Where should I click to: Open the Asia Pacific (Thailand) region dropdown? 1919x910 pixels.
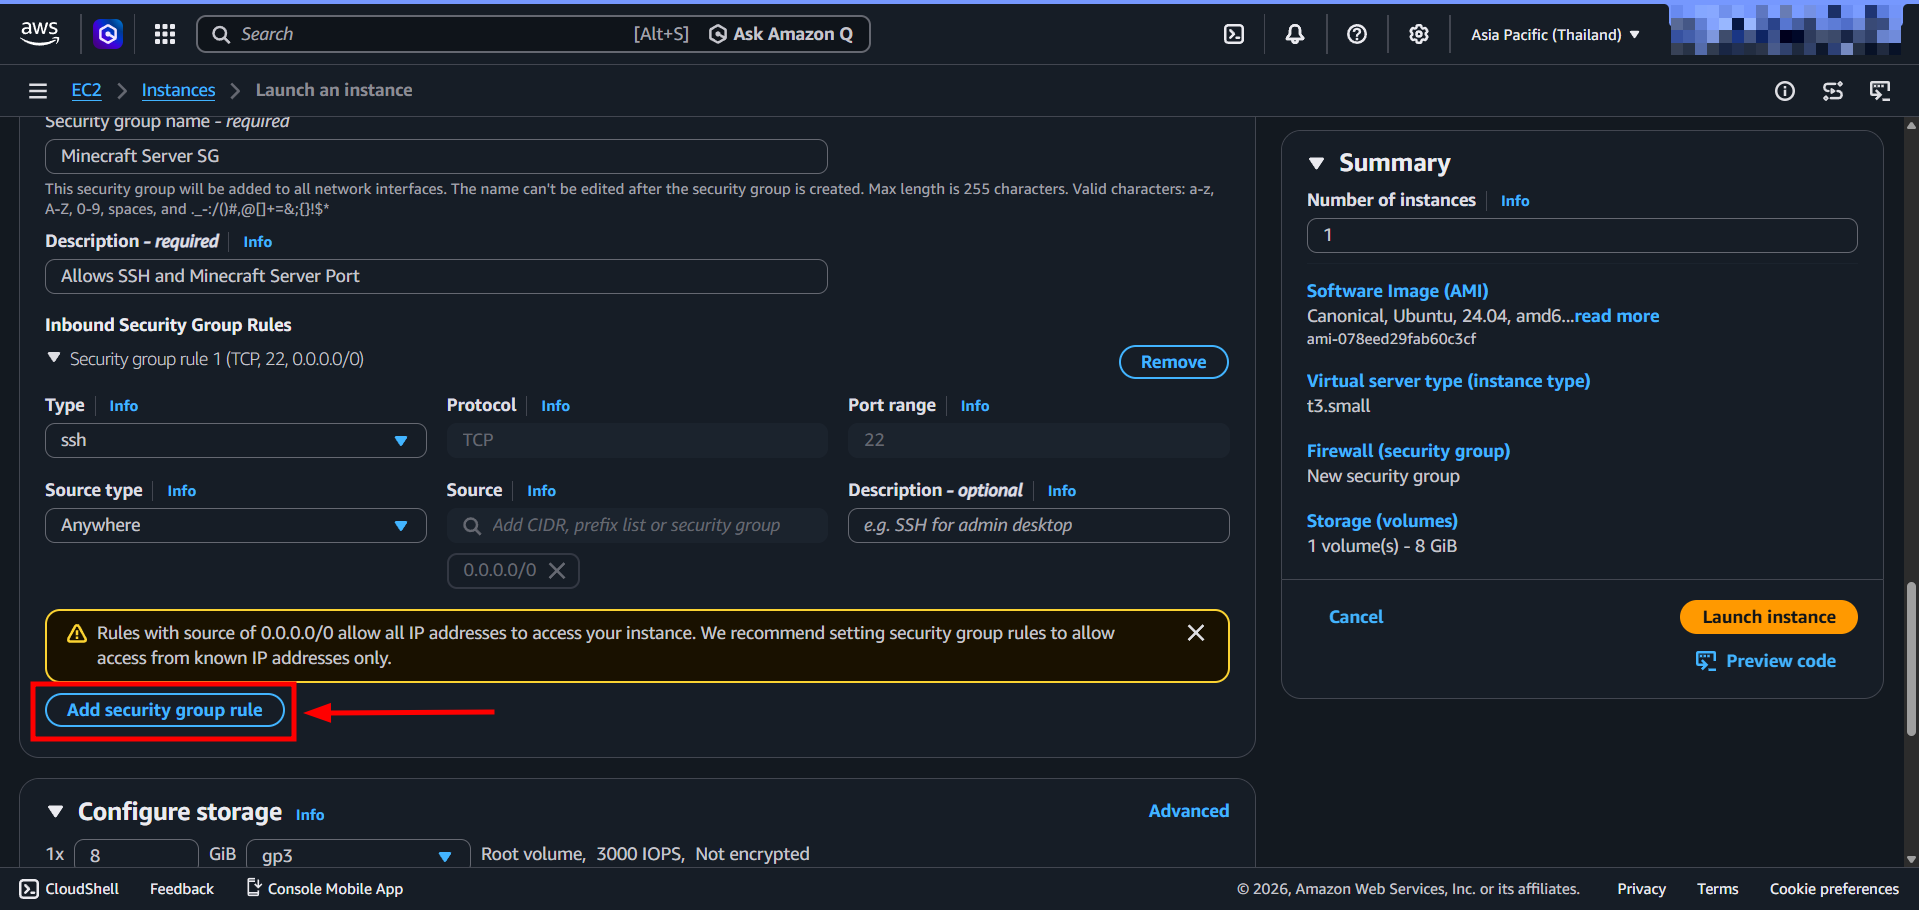[x=1555, y=34]
